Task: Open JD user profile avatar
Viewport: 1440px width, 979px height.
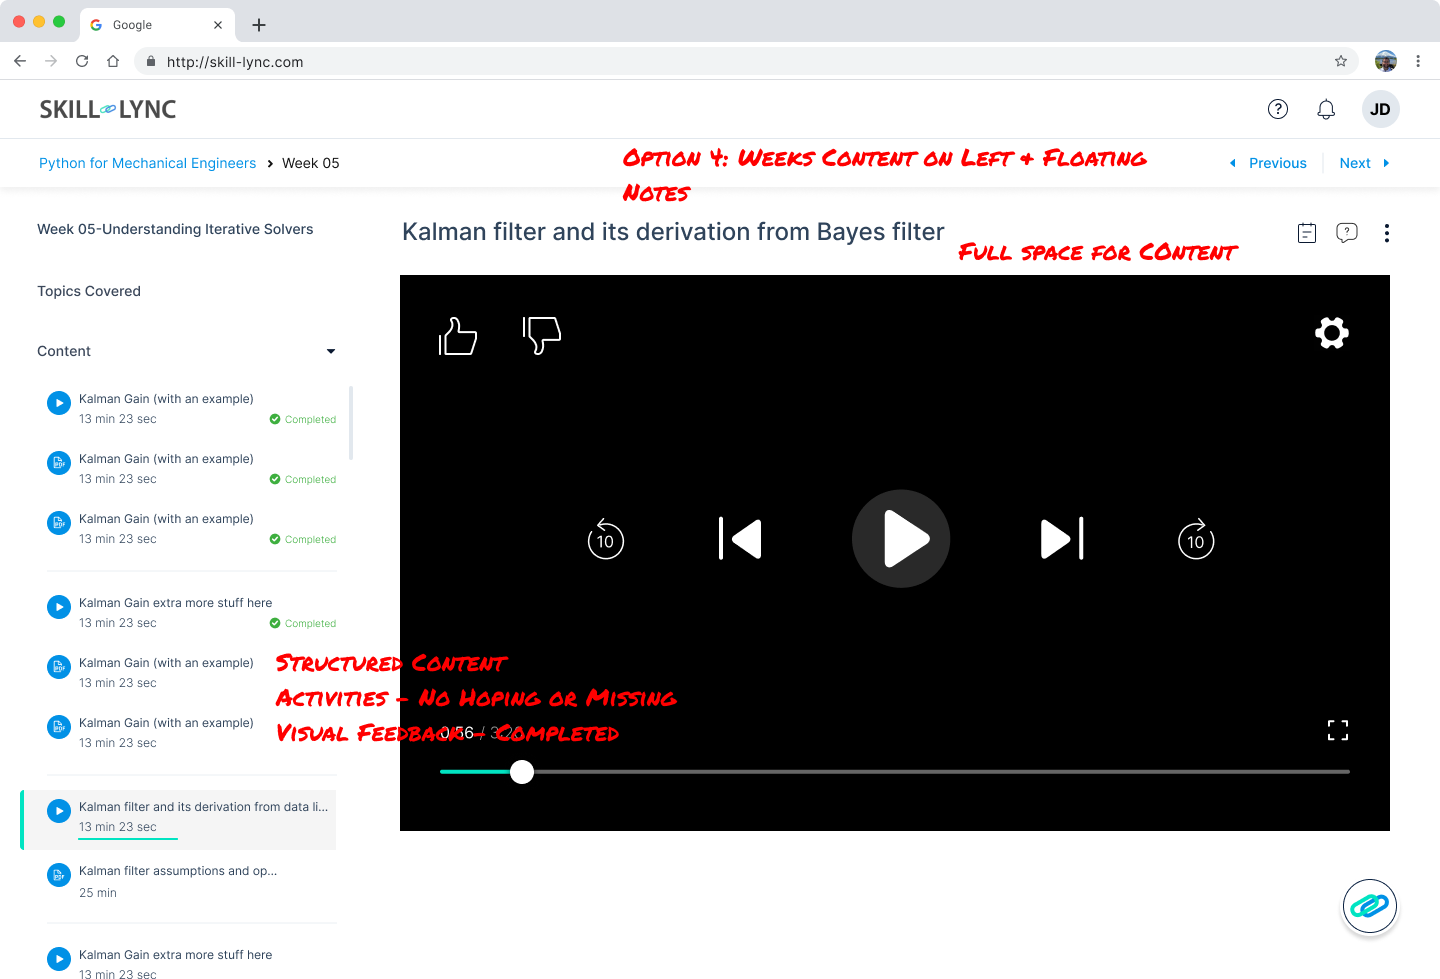Action: (1380, 109)
